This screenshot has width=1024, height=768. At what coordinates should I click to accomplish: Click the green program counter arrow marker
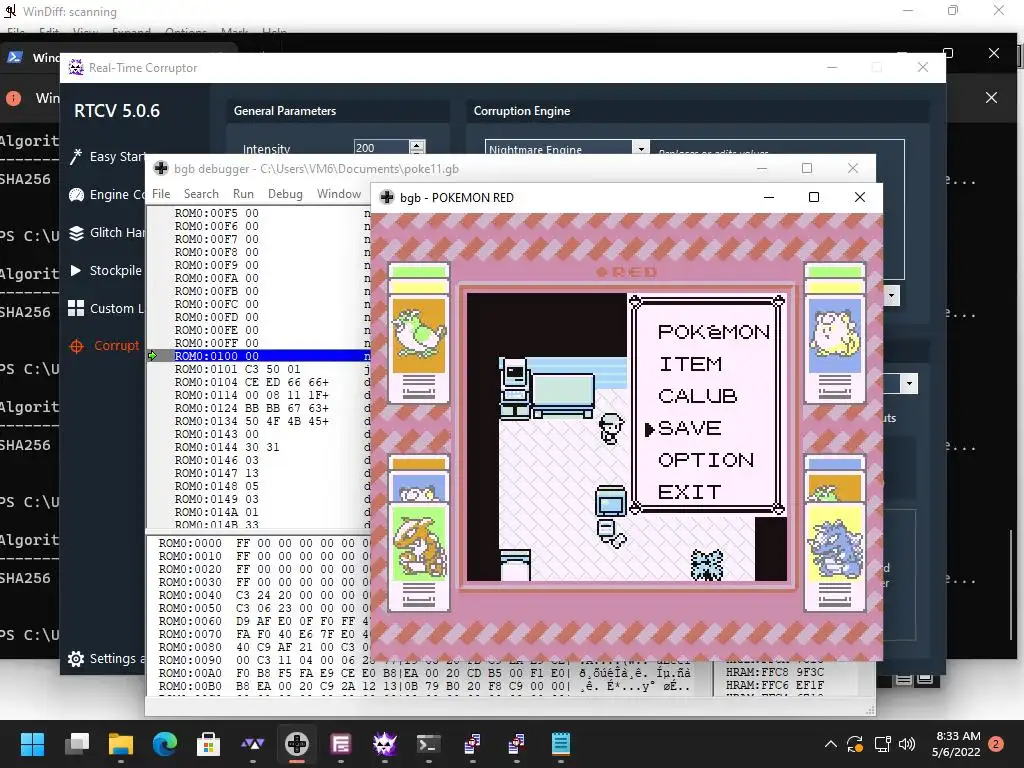(153, 356)
